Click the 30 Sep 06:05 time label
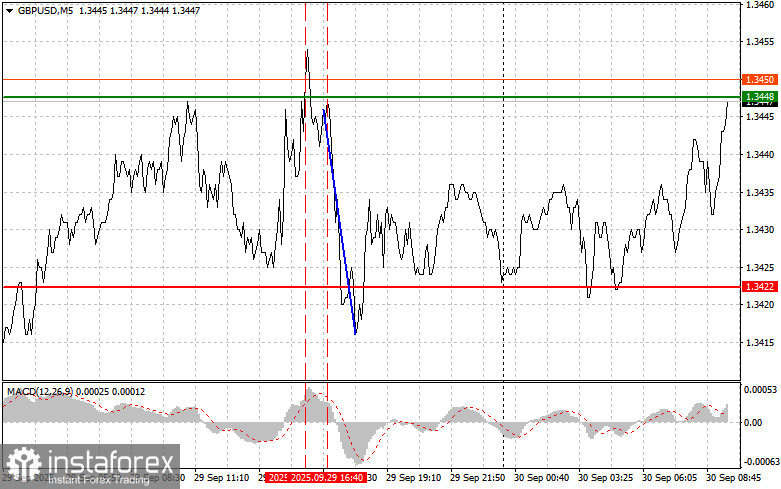 click(669, 478)
